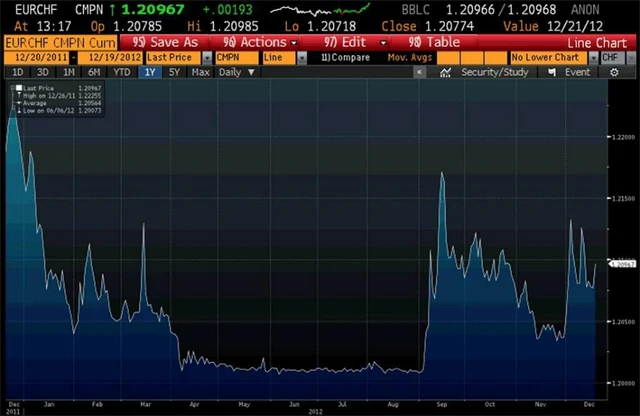
Task: Click the Last Price field box
Action: coord(174,58)
